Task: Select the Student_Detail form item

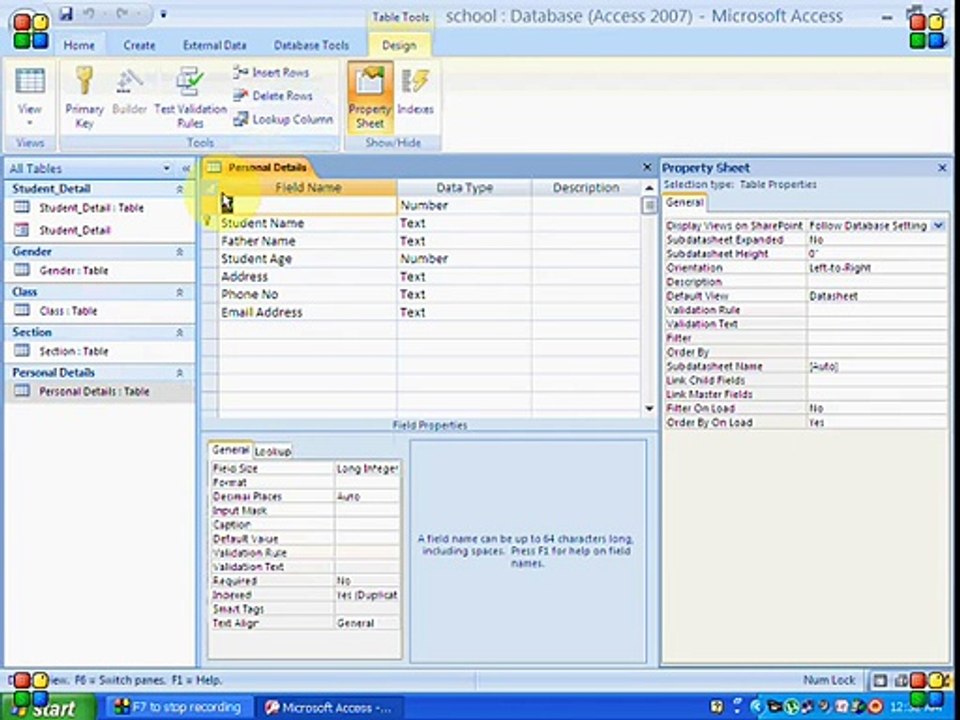Action: [99, 230]
